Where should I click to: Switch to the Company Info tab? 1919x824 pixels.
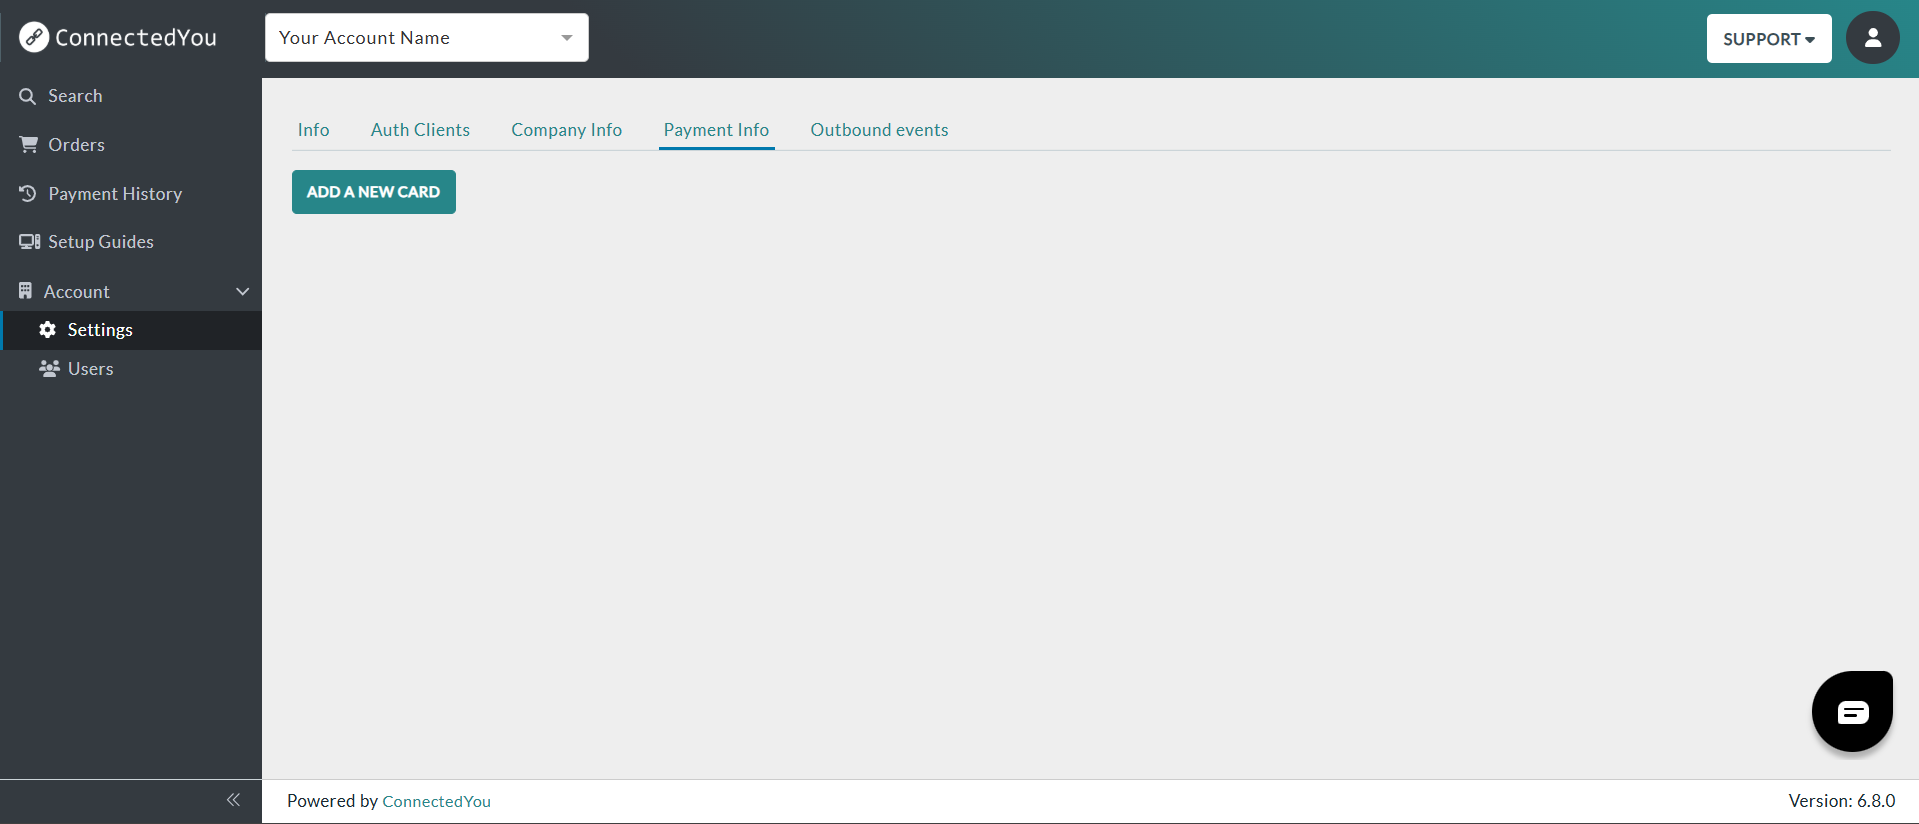tap(566, 130)
